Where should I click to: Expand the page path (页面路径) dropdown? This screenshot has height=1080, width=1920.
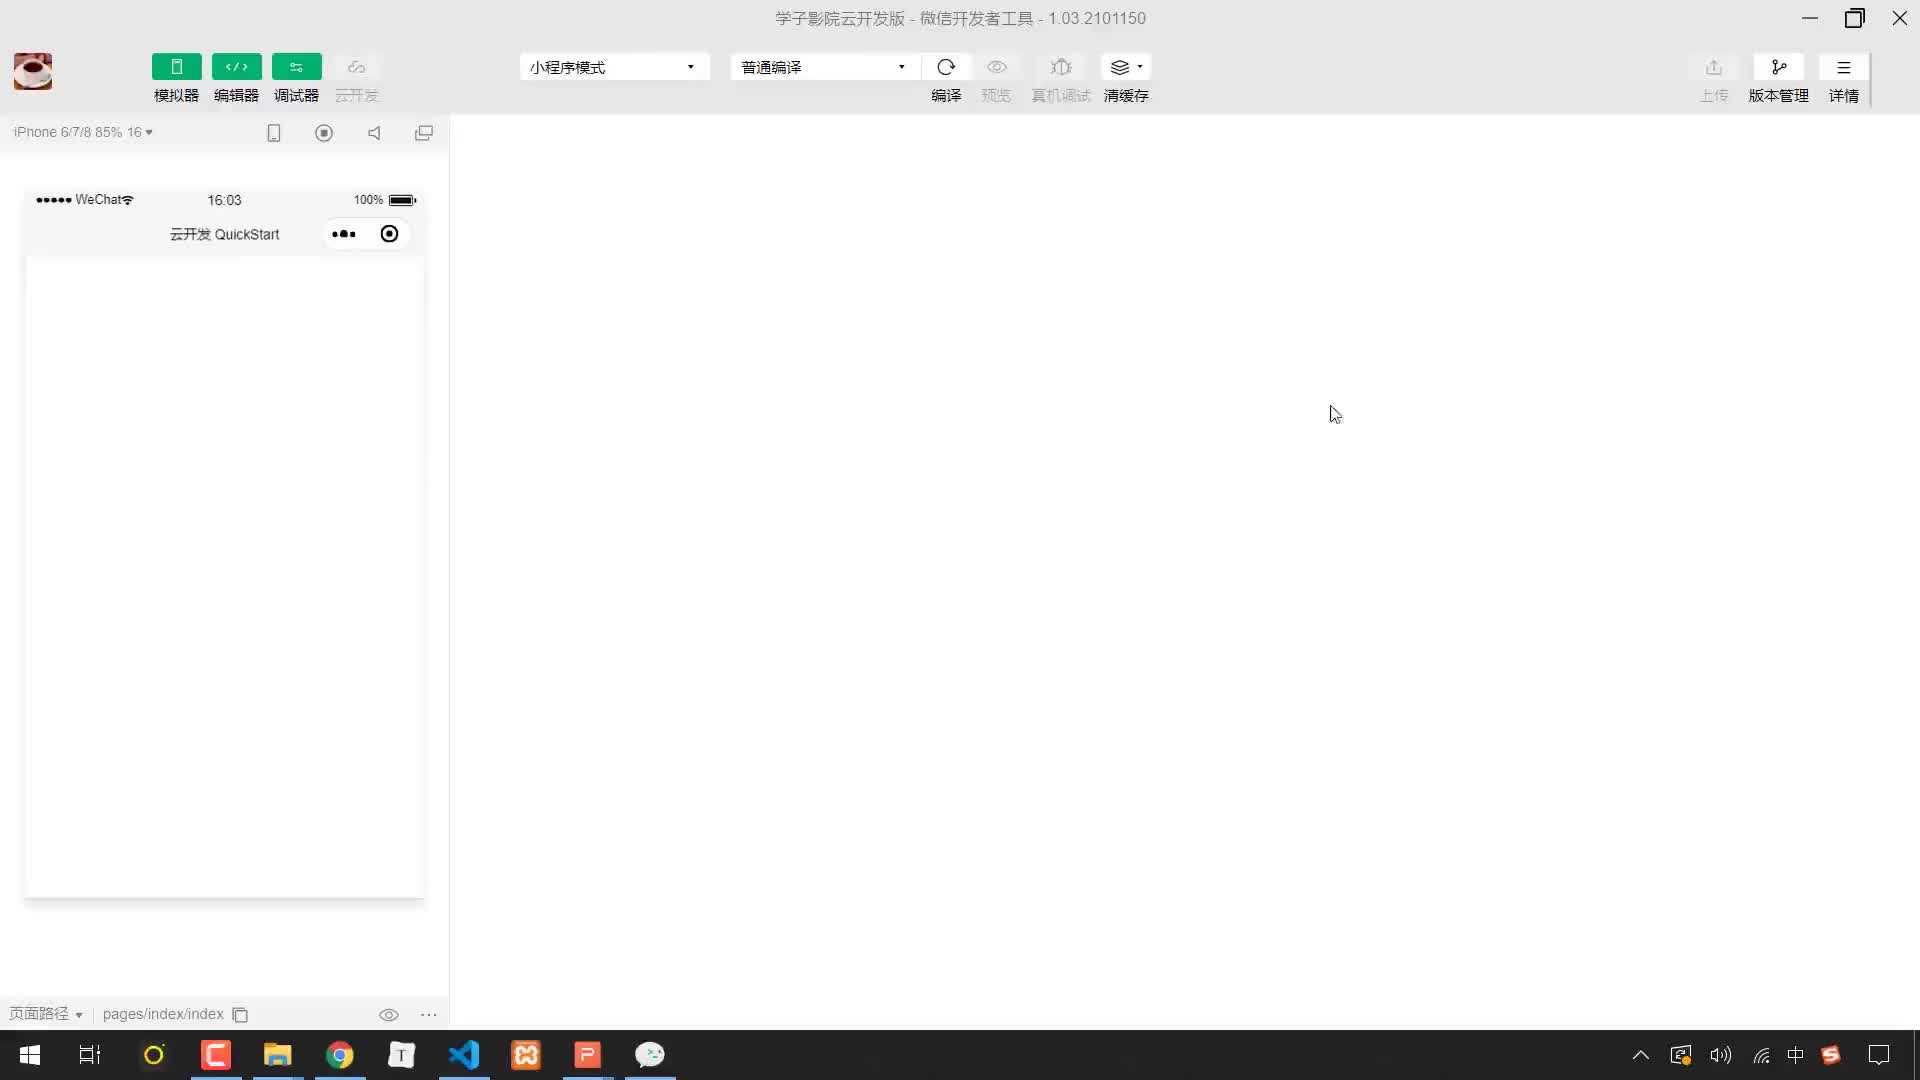(x=46, y=1014)
